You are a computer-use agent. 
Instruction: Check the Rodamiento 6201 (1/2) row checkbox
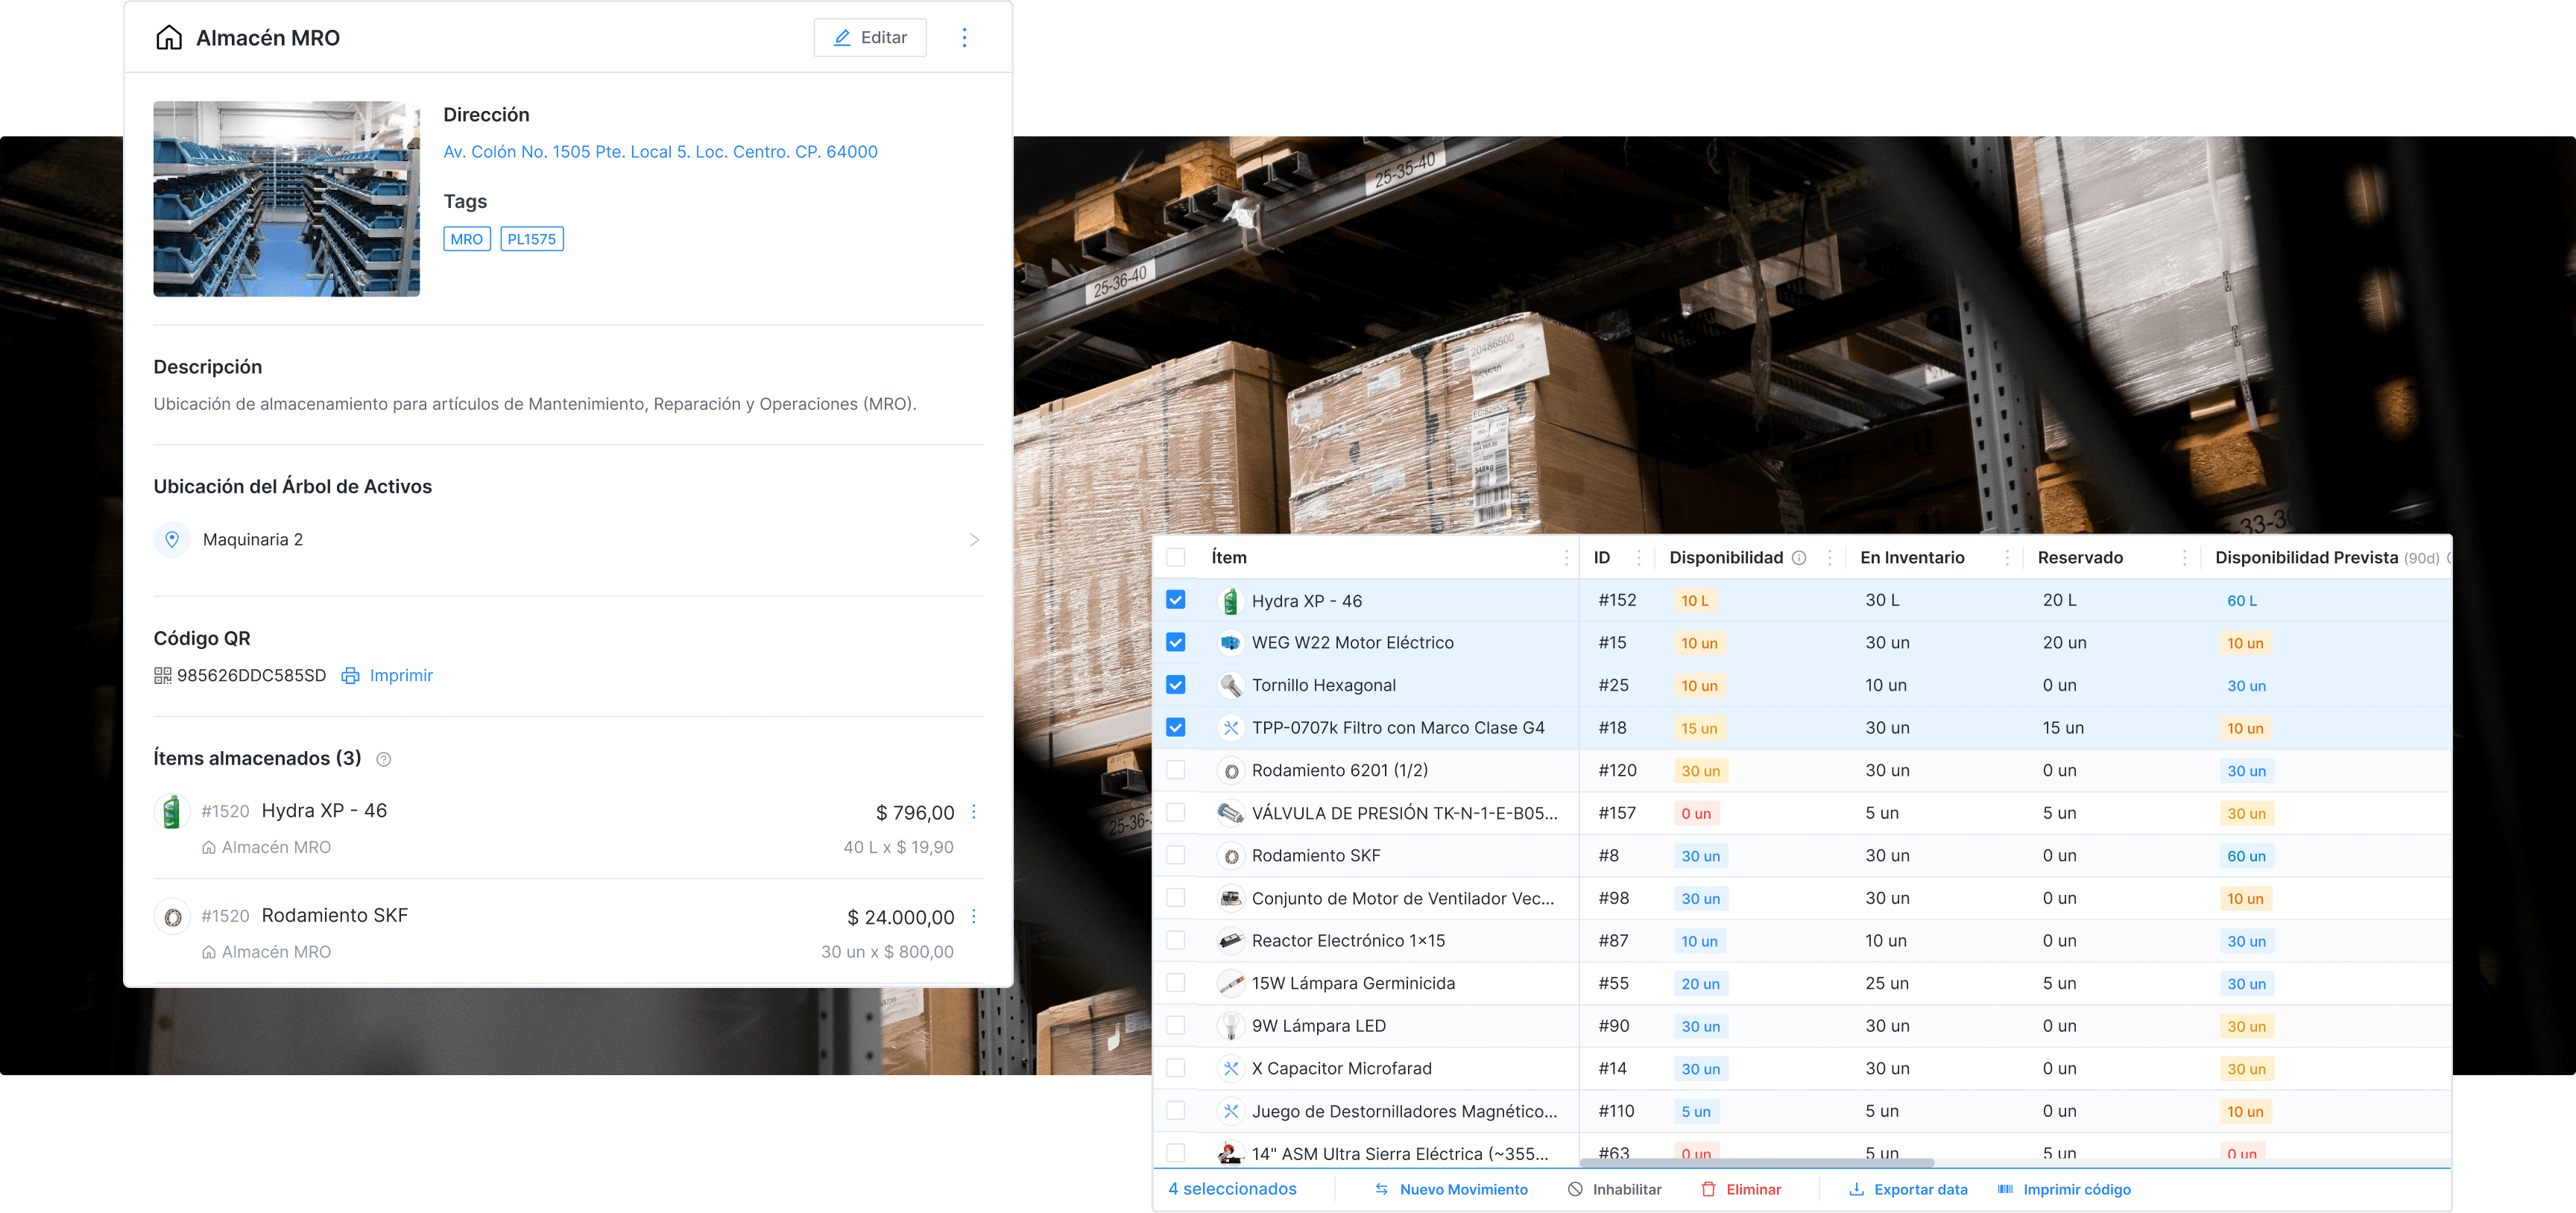pyautogui.click(x=1176, y=770)
